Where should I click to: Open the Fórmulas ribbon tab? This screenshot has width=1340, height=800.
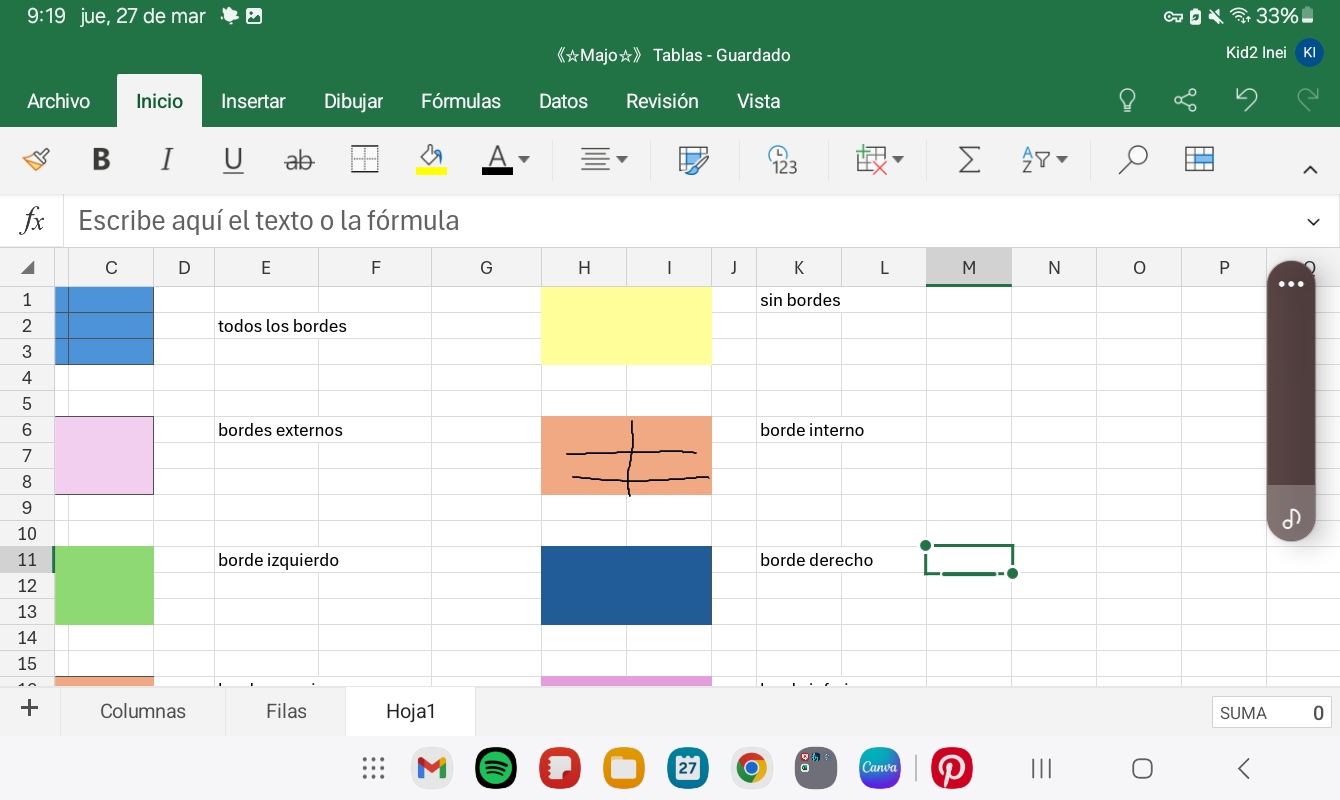pos(460,101)
